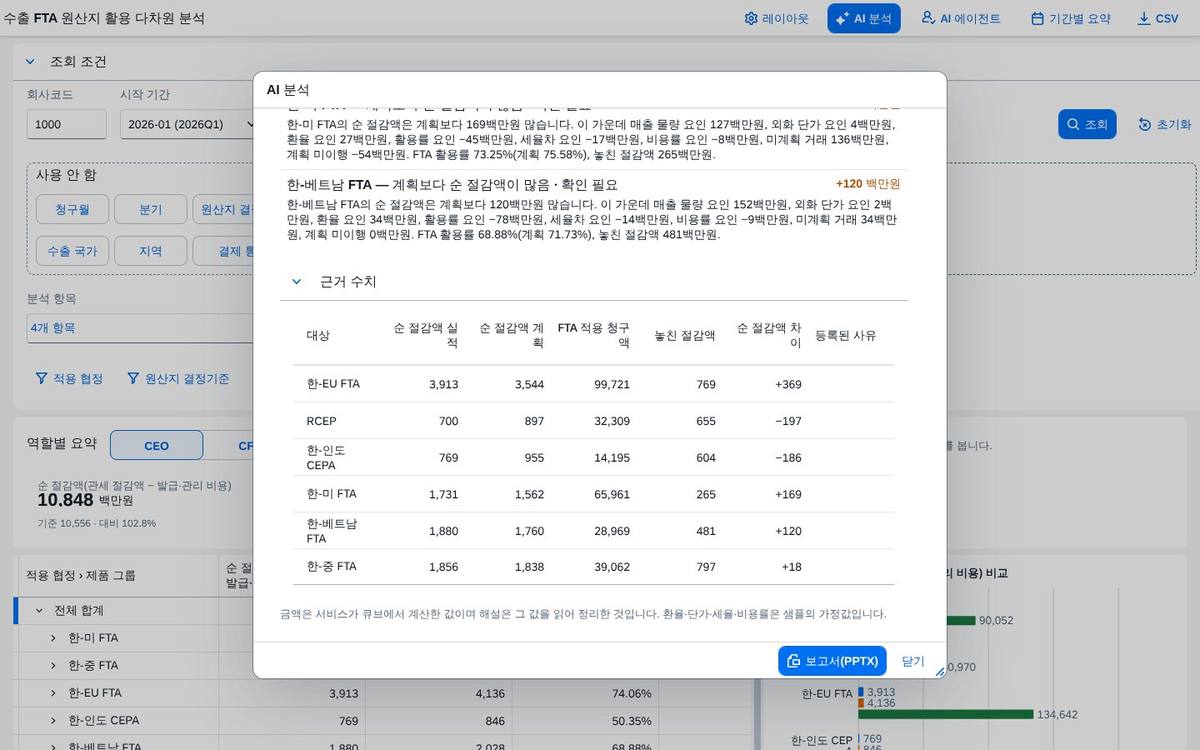Click the 한-중 FTA row in dialog table
The image size is (1200, 750).
594,567
